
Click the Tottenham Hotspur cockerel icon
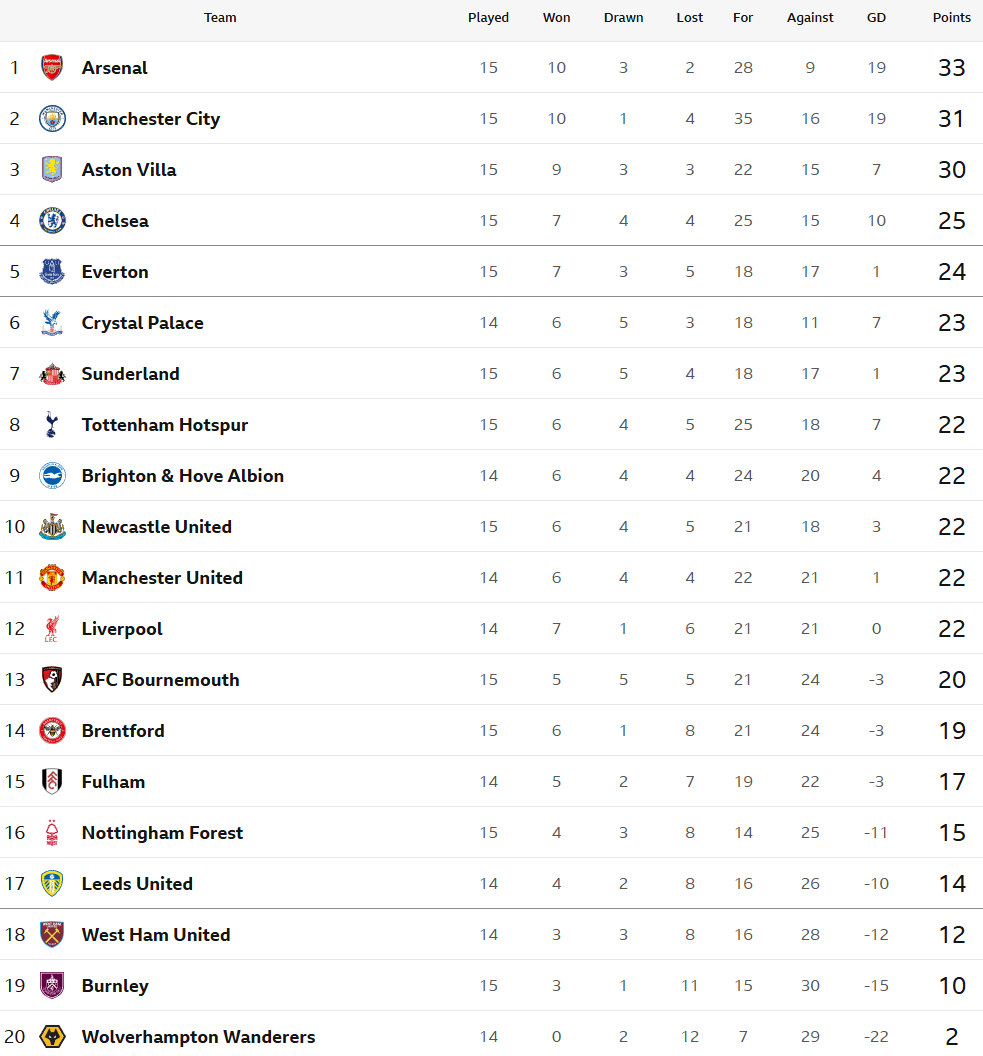coord(52,425)
